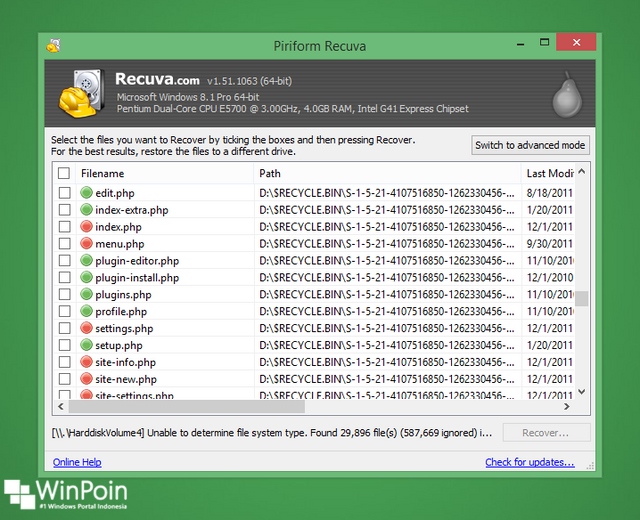Maximize the Piriform Recuva window

pos(544,42)
